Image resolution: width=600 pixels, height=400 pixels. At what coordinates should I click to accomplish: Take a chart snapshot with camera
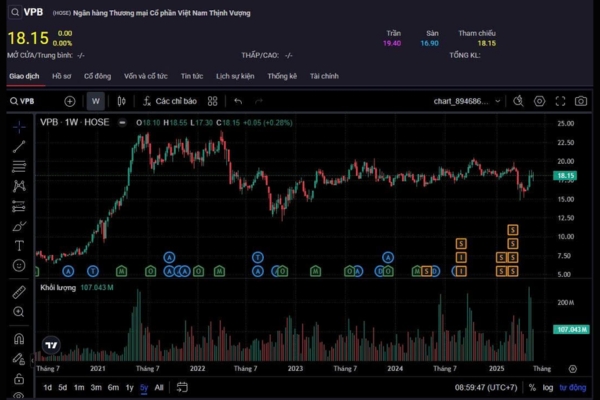coord(581,101)
